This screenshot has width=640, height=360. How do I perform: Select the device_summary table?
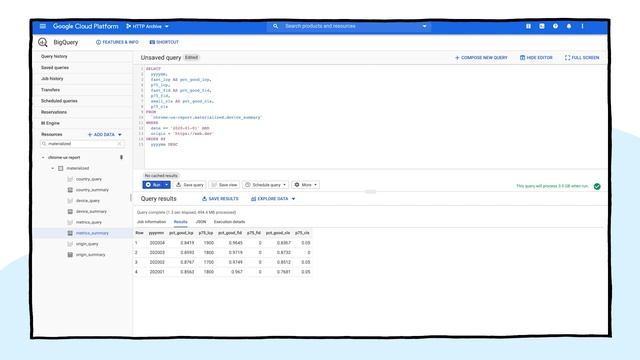[91, 211]
